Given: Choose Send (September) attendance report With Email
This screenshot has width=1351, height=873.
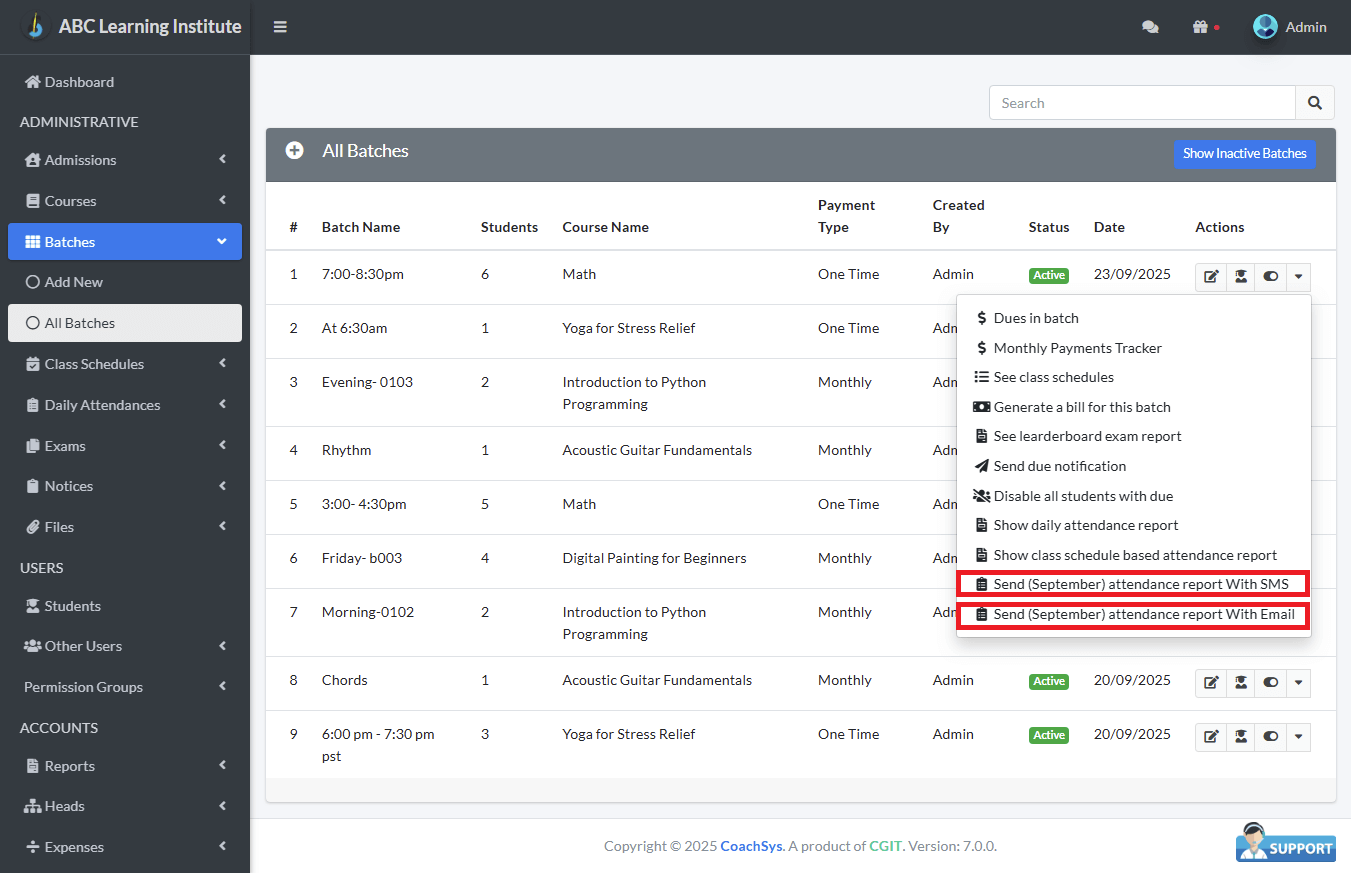Looking at the screenshot, I should tap(1134, 615).
